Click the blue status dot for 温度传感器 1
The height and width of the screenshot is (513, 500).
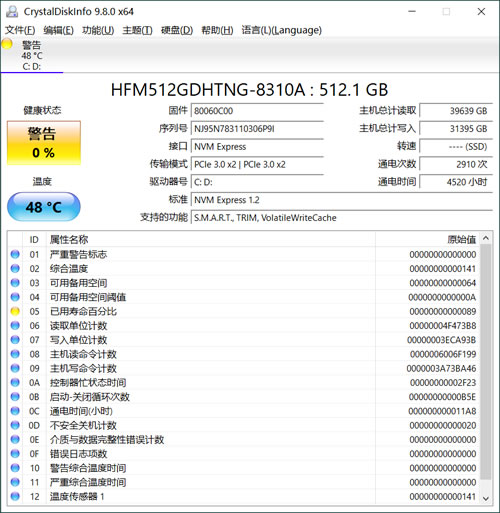click(x=15, y=497)
